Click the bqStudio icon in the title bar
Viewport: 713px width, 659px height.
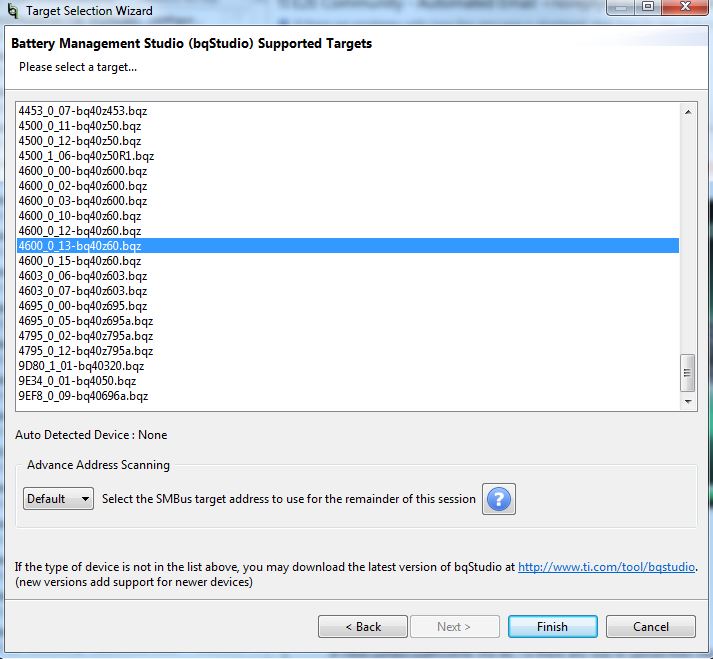click(x=13, y=10)
